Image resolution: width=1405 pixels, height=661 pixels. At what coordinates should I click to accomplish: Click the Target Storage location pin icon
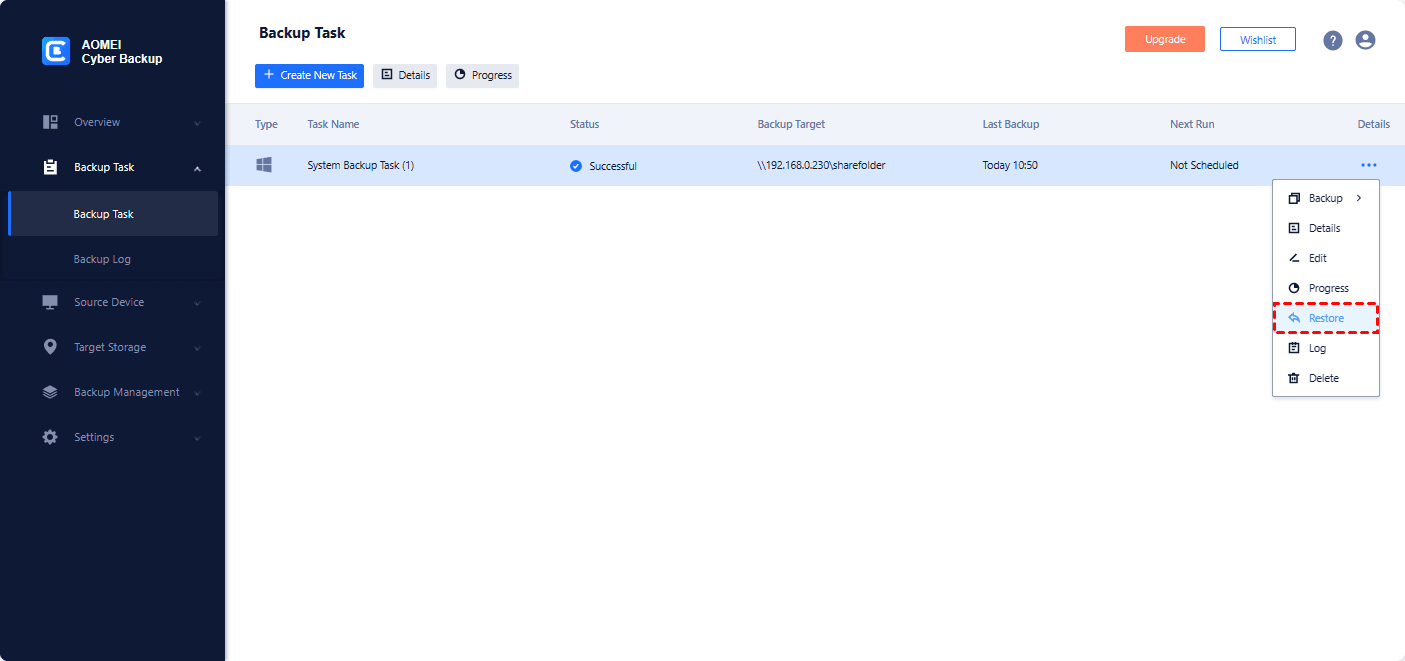click(x=50, y=347)
